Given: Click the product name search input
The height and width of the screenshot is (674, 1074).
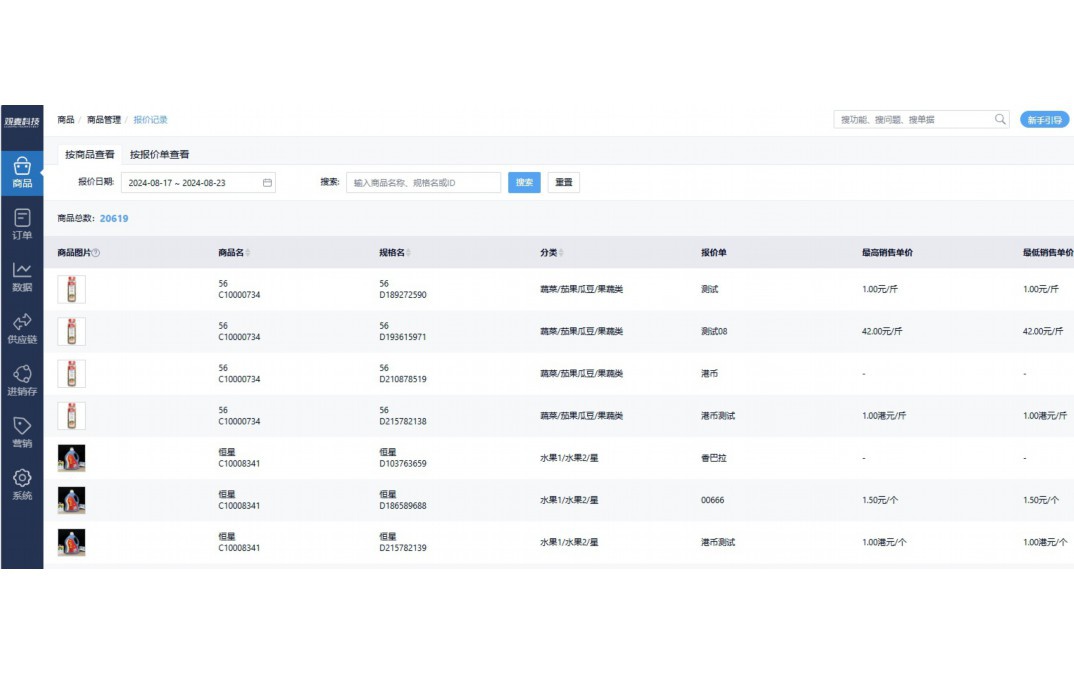Looking at the screenshot, I should 424,183.
